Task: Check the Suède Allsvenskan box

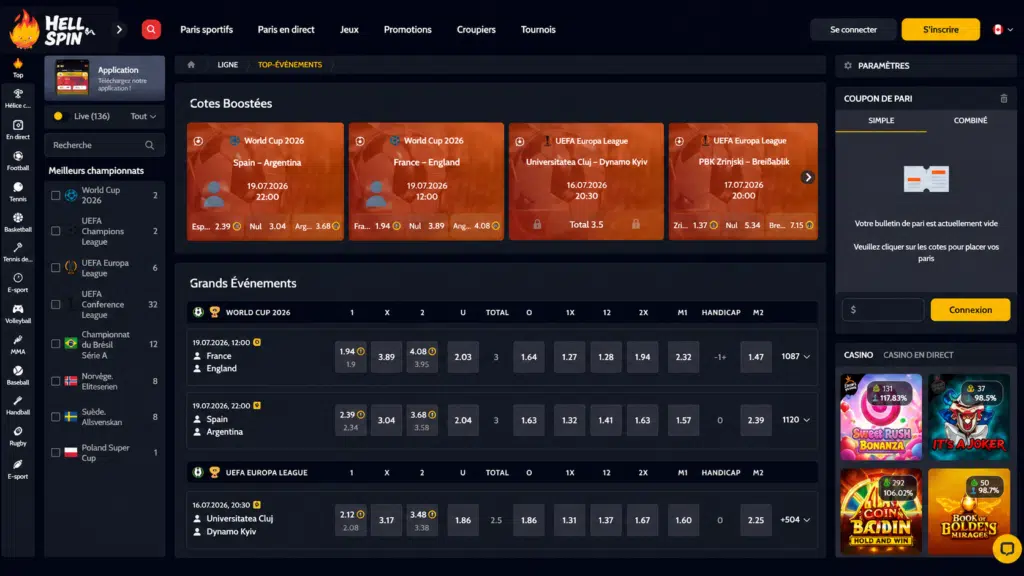Action: point(56,417)
